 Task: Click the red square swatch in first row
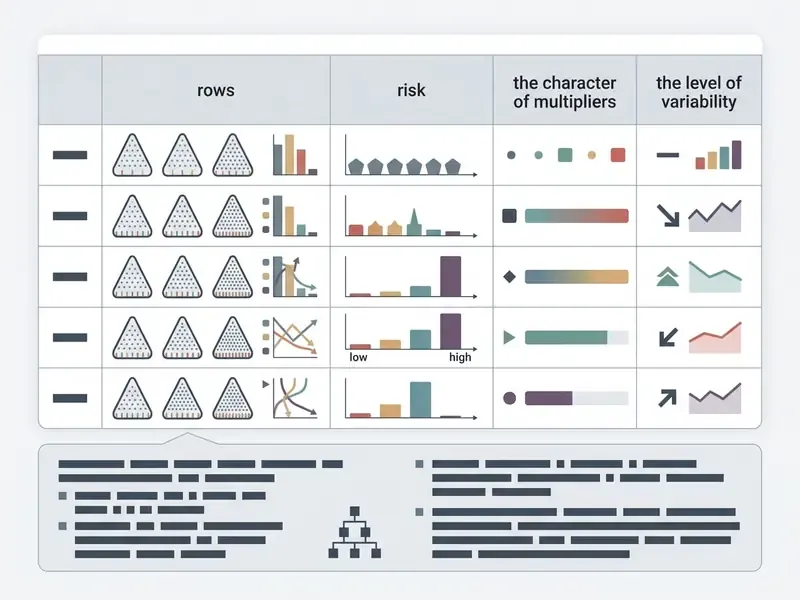[x=618, y=155]
